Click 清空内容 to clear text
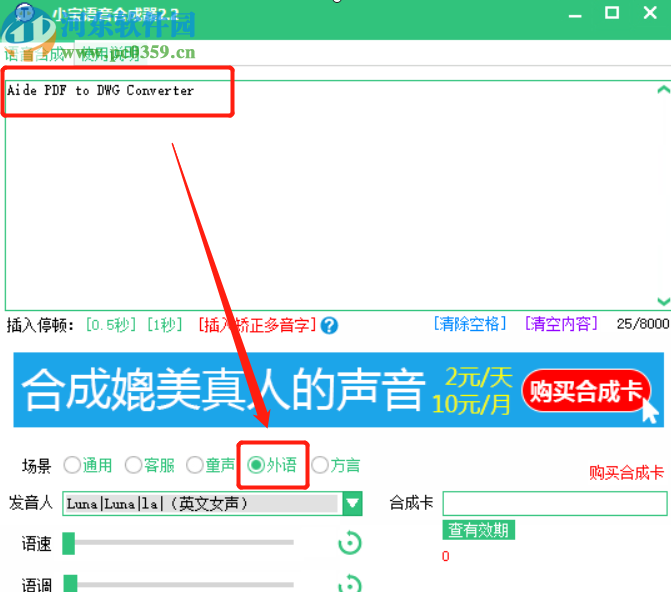Viewport: 671px width, 592px height. click(x=561, y=324)
